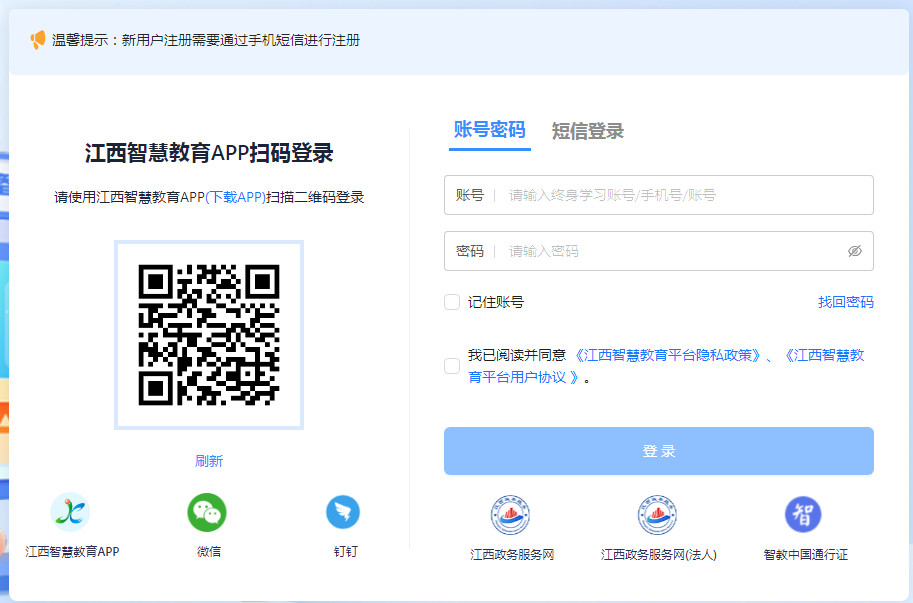913x603 pixels.
Task: Click Jiangxi Government Service (法人) icon
Action: 658,514
